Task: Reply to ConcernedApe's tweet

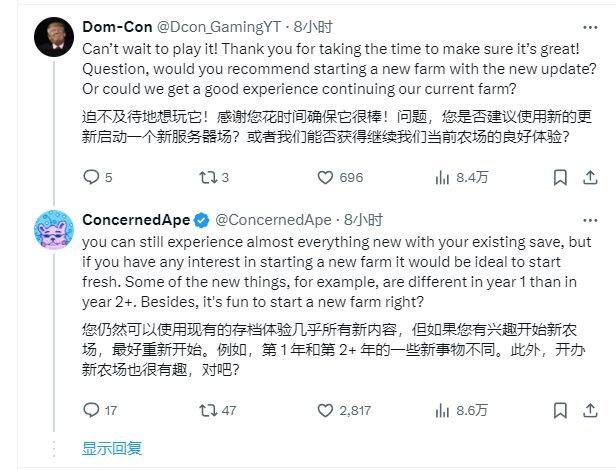Action: [x=92, y=410]
